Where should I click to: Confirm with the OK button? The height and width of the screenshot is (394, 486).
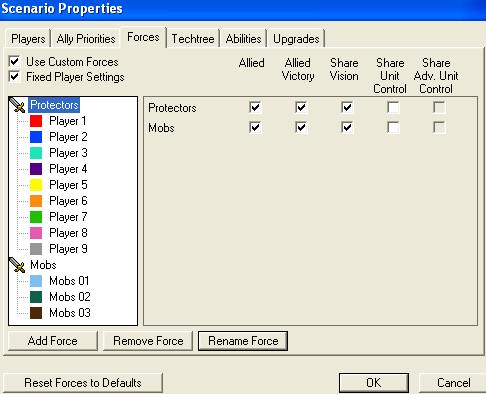tap(374, 383)
